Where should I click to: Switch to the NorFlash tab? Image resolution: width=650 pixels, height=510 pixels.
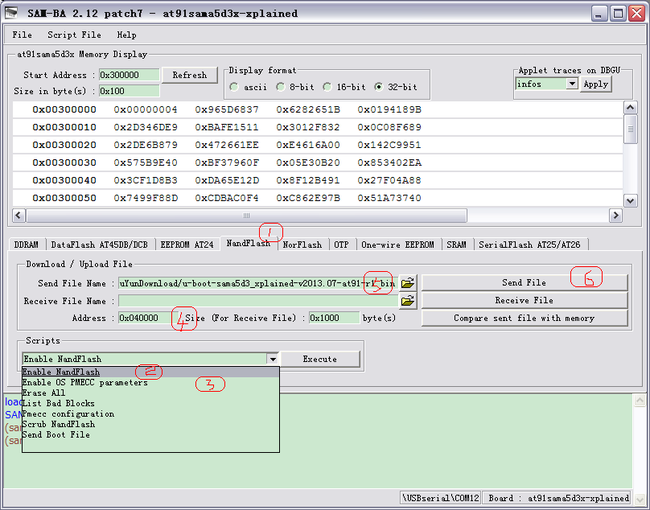coord(302,245)
